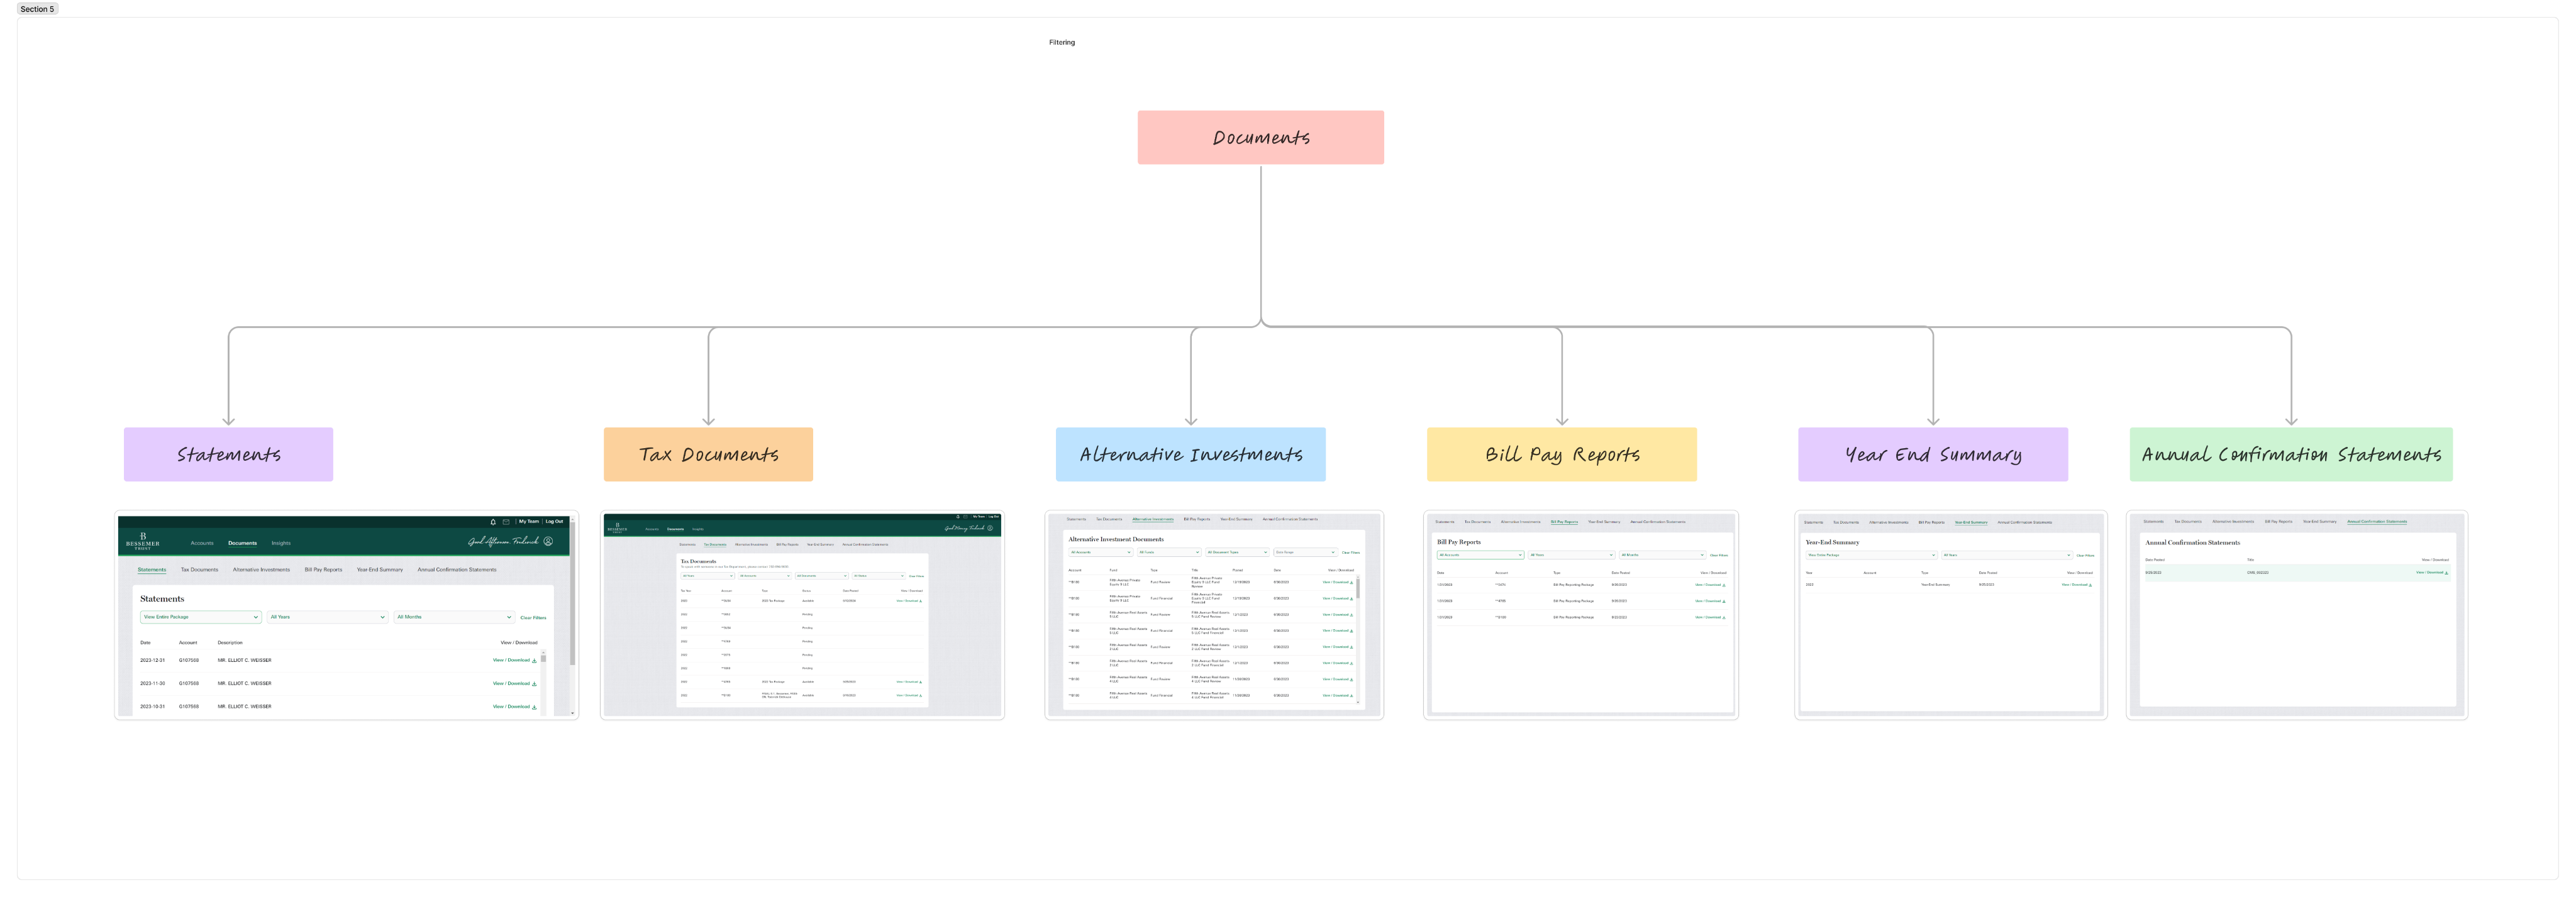The width and height of the screenshot is (2576, 897).
Task: Click the bell notification icon in Statements mockup
Action: [x=493, y=521]
